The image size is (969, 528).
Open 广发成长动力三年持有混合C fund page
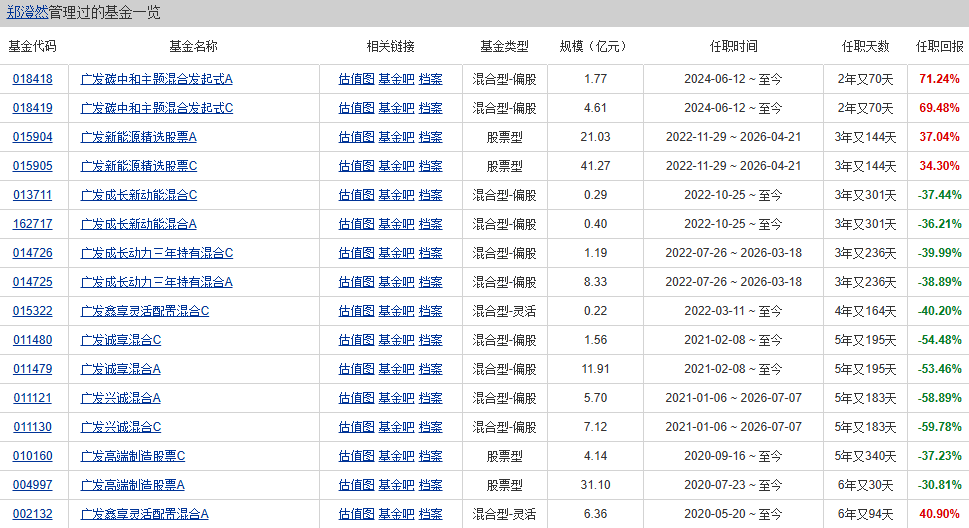[x=156, y=253]
